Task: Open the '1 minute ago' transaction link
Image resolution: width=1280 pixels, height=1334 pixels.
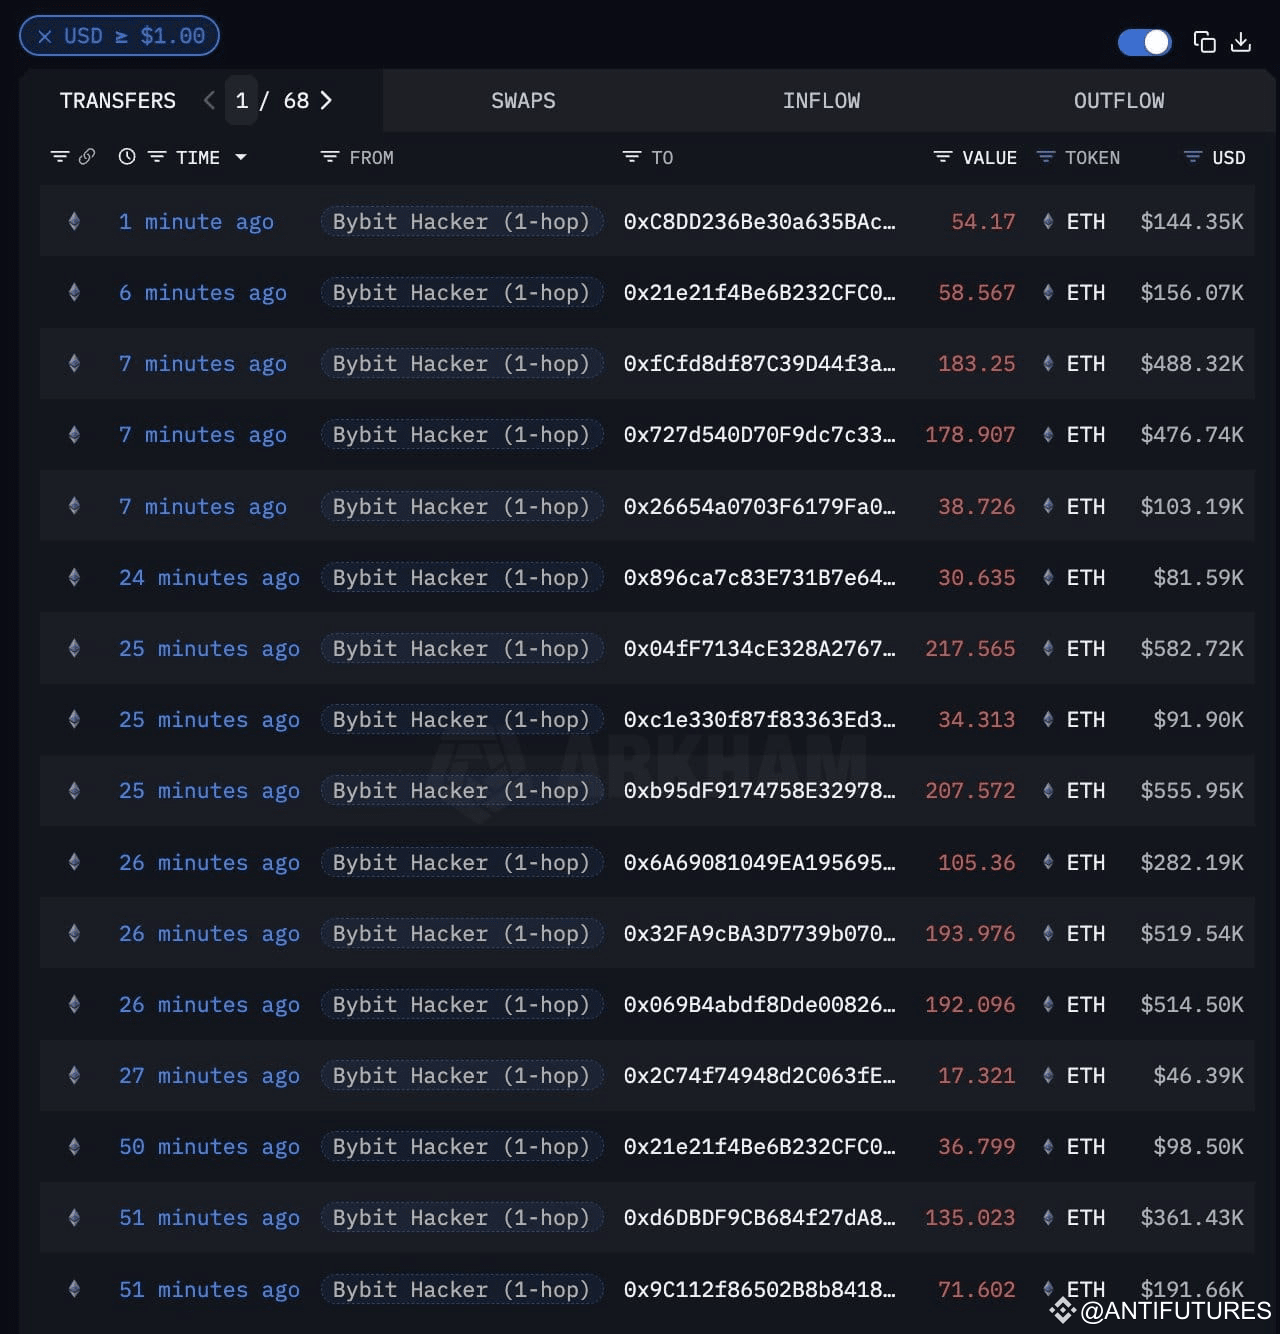Action: click(x=196, y=221)
